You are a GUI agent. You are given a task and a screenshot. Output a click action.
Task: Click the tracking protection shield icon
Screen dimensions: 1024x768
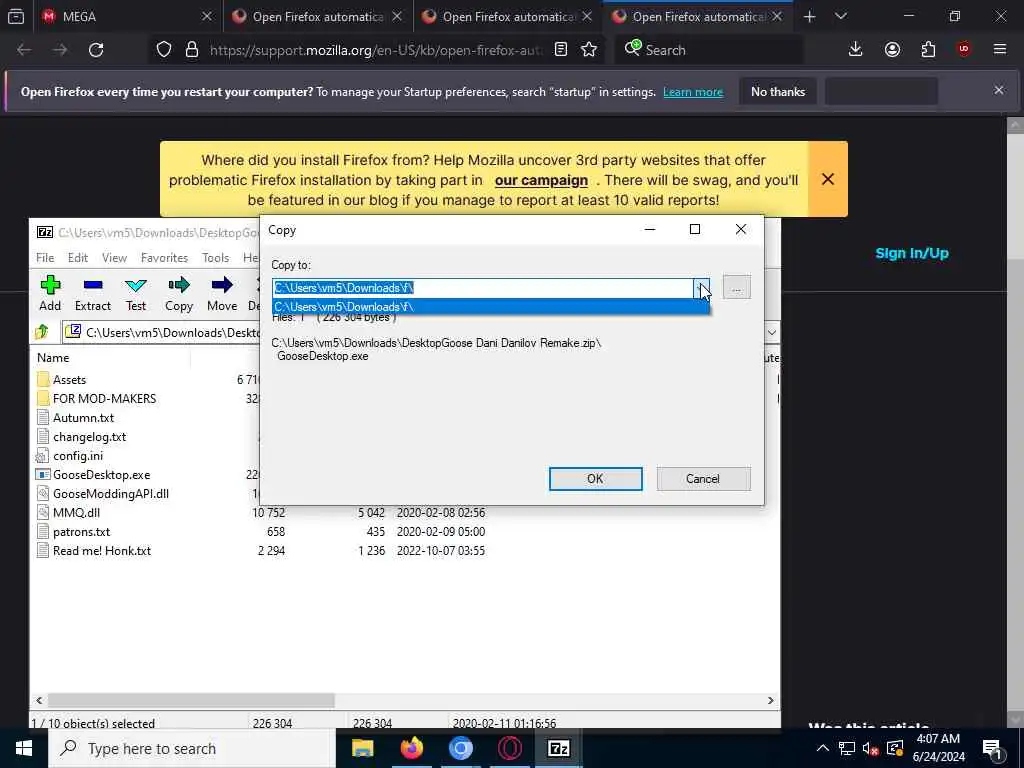[x=164, y=50]
